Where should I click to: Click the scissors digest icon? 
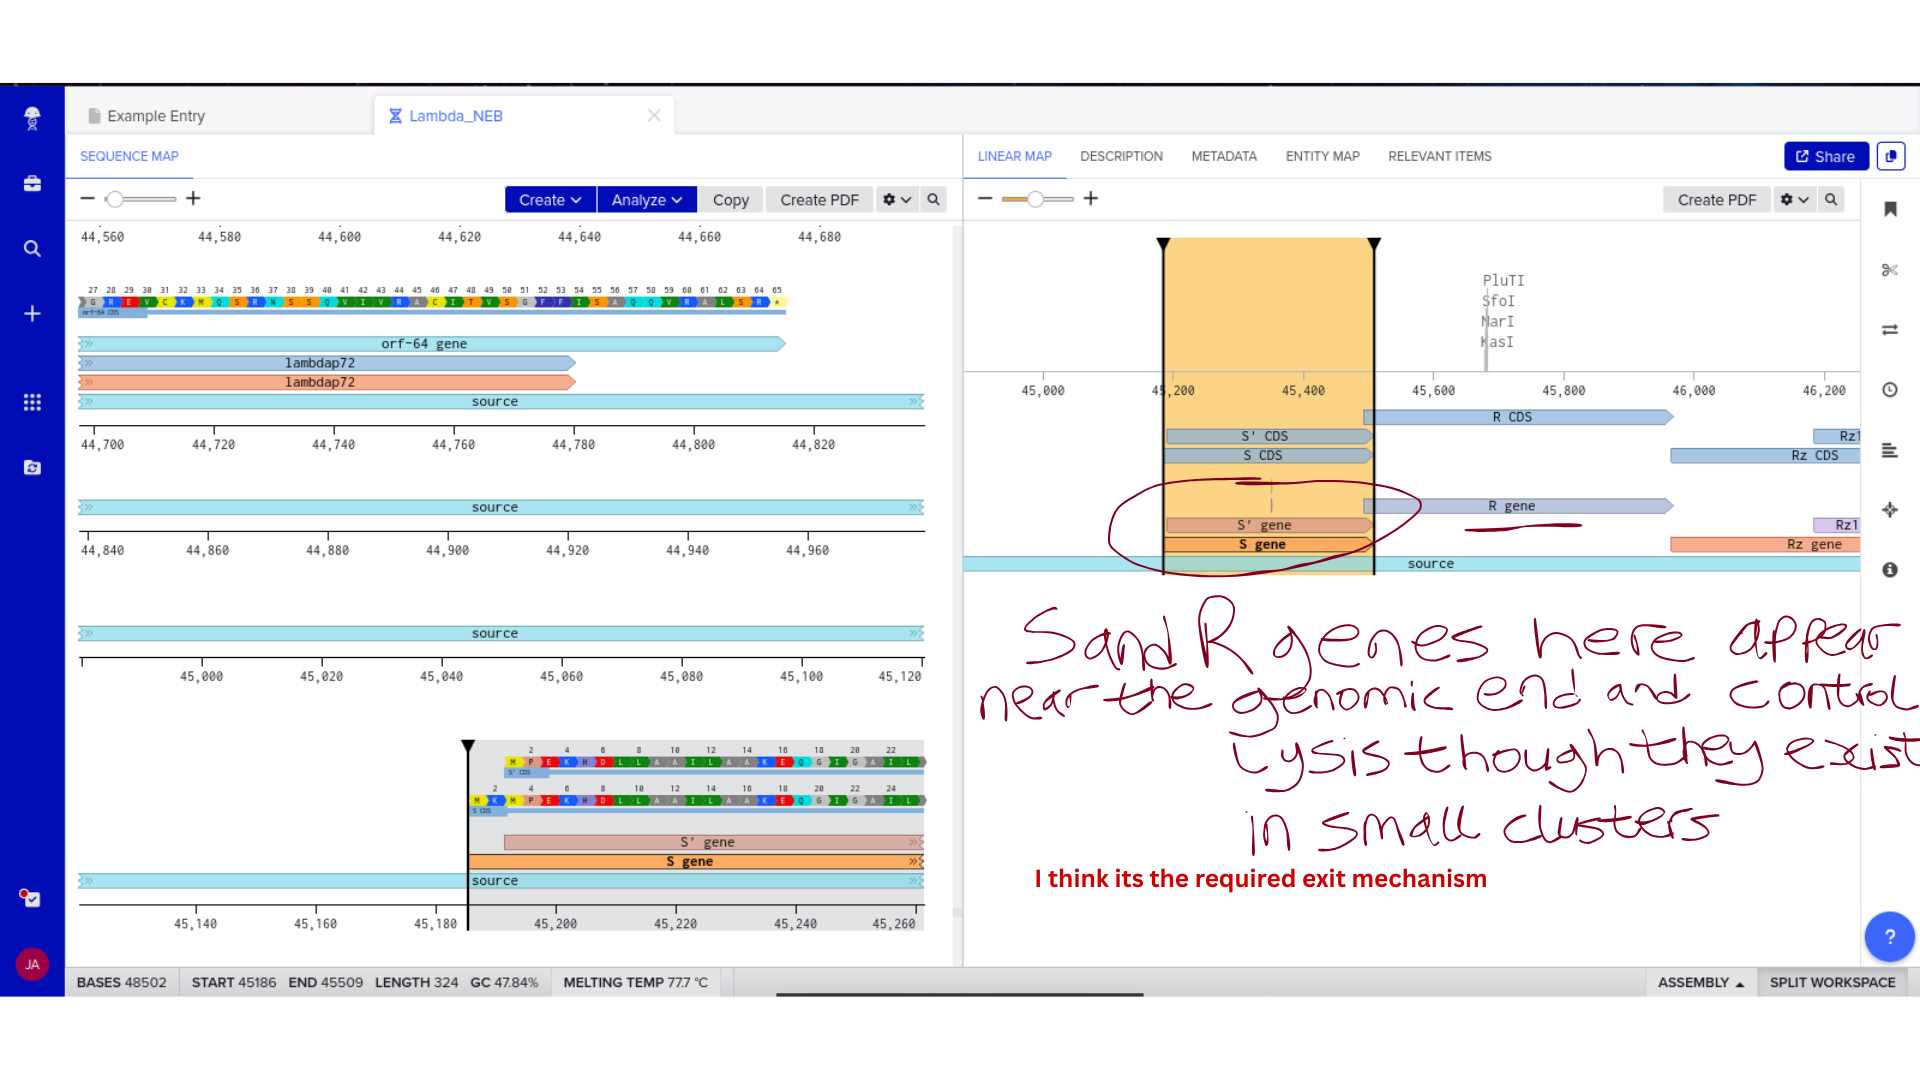pyautogui.click(x=1889, y=270)
